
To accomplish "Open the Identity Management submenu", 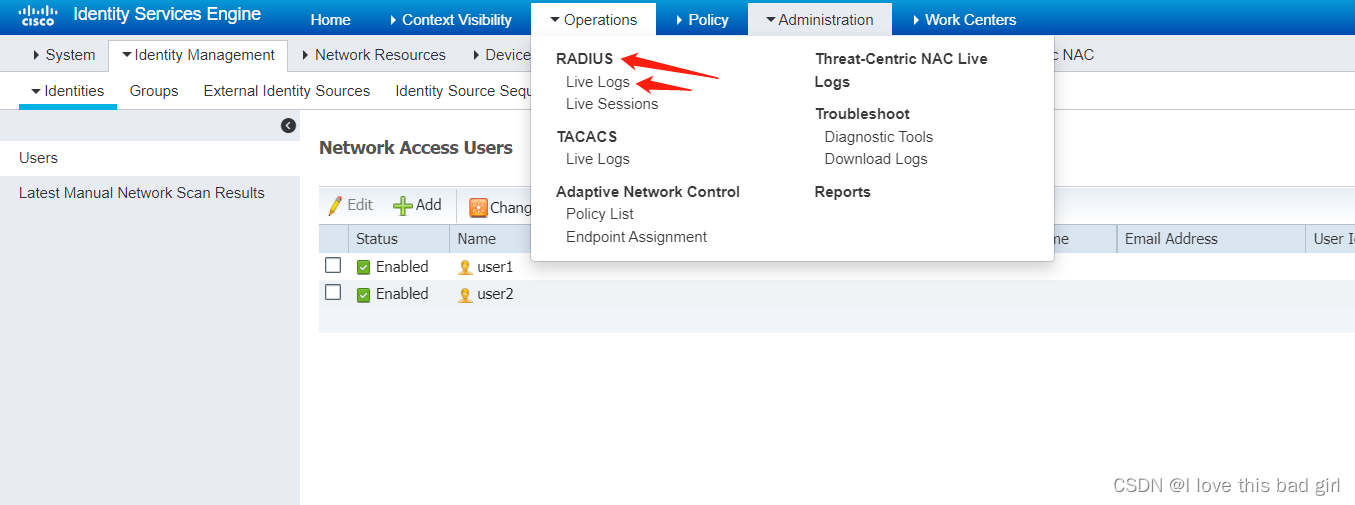I will [x=198, y=55].
